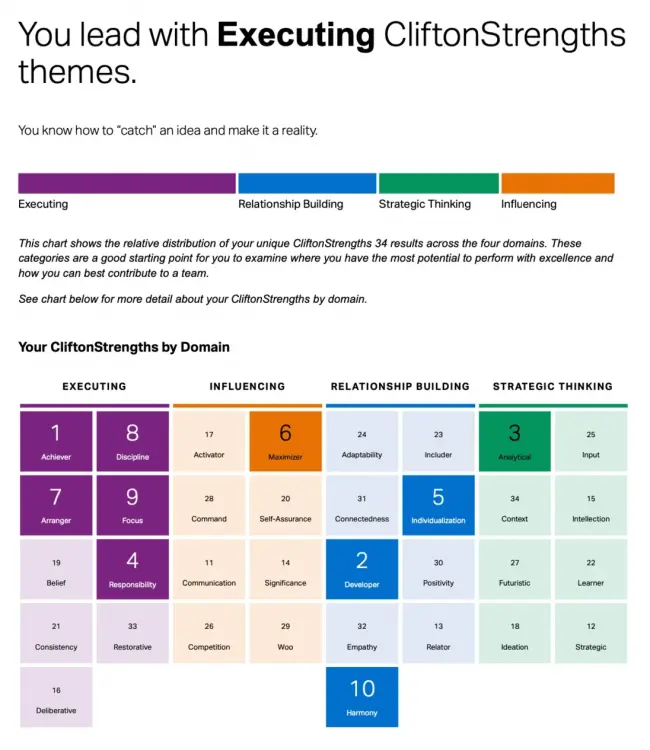Select the RELATIONSHIP BUILDING column header
Screen dimensions: 650x750
[x=400, y=386]
